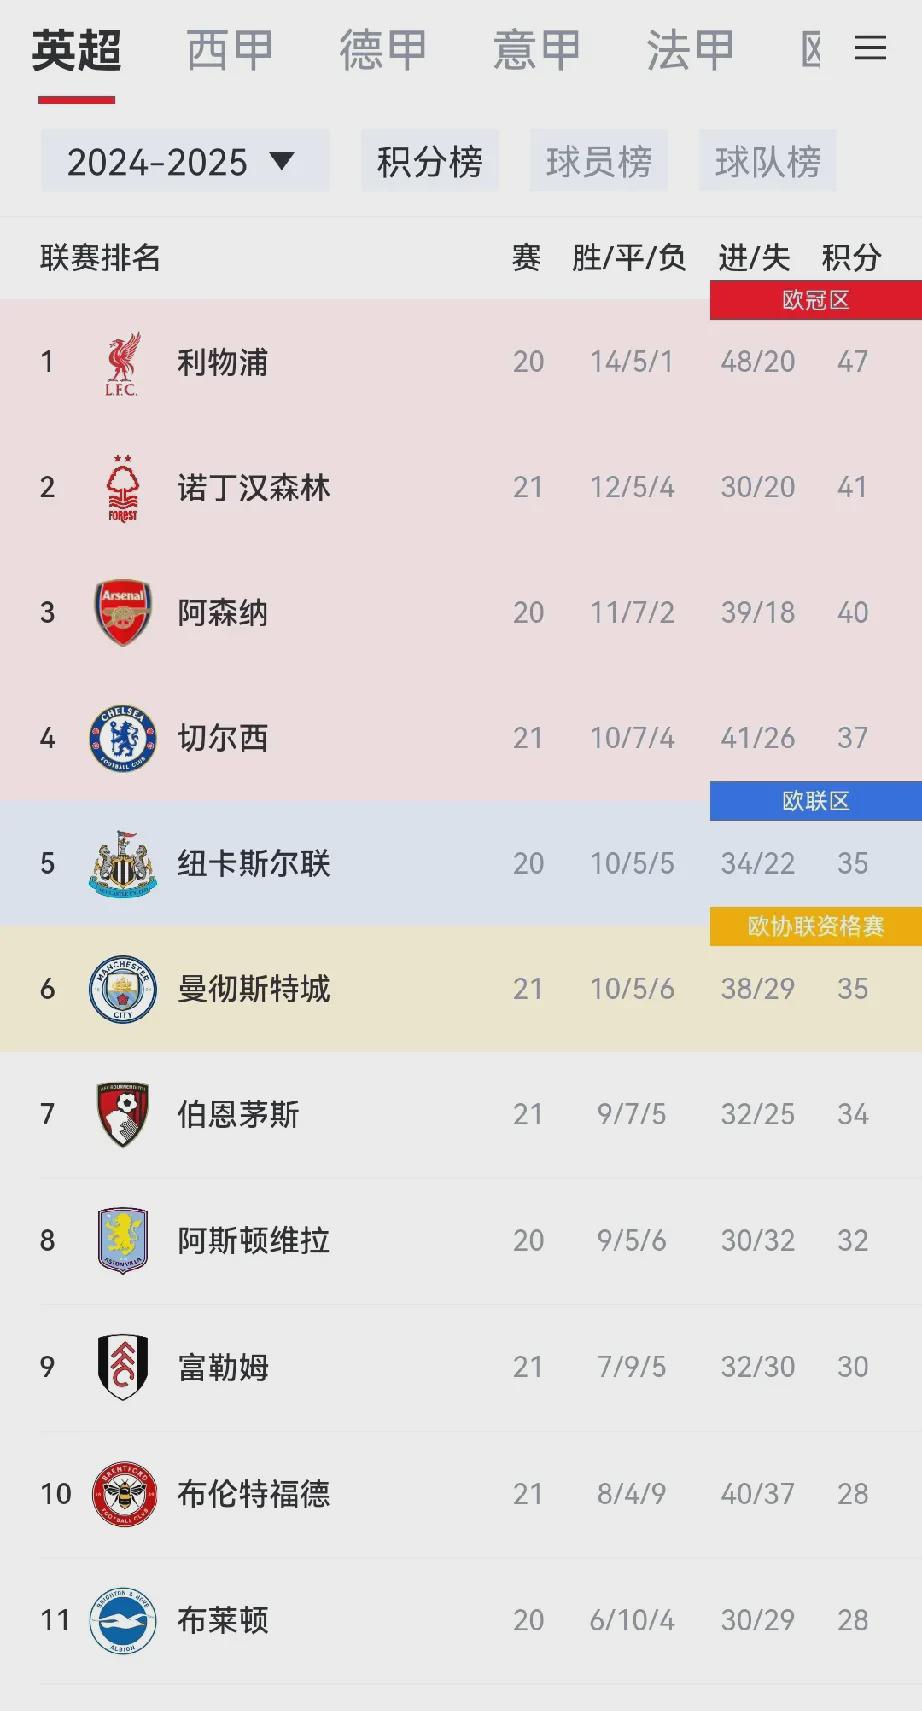This screenshot has width=922, height=1711.
Task: Tap the Aston Villa crest
Action: tap(122, 1240)
